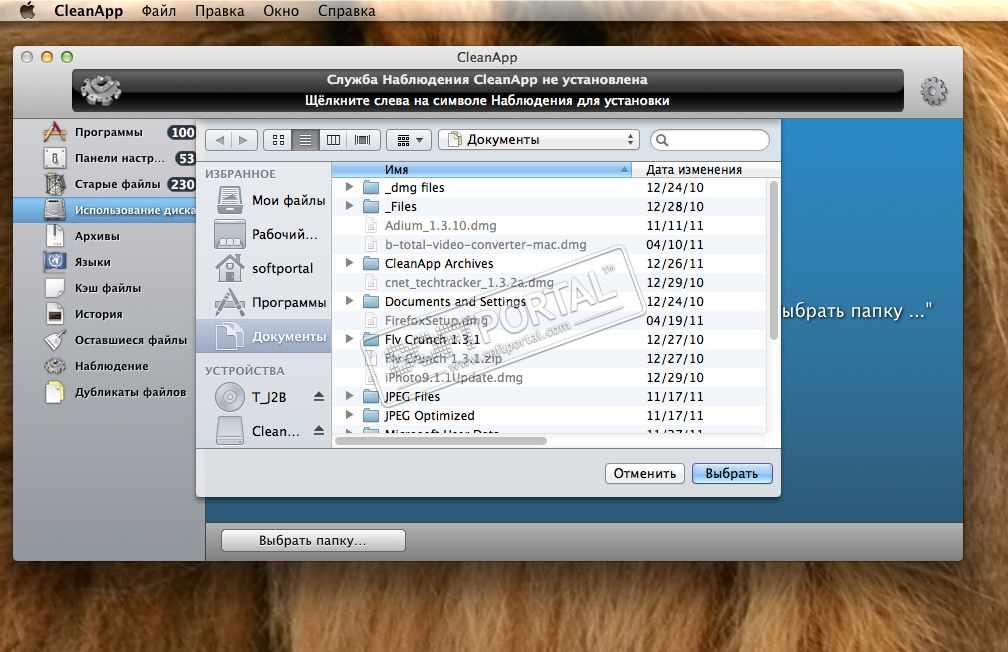Screen dimensions: 1008x652
Task: Click the horizontal scrollbar of file list
Action: pyautogui.click(x=441, y=441)
